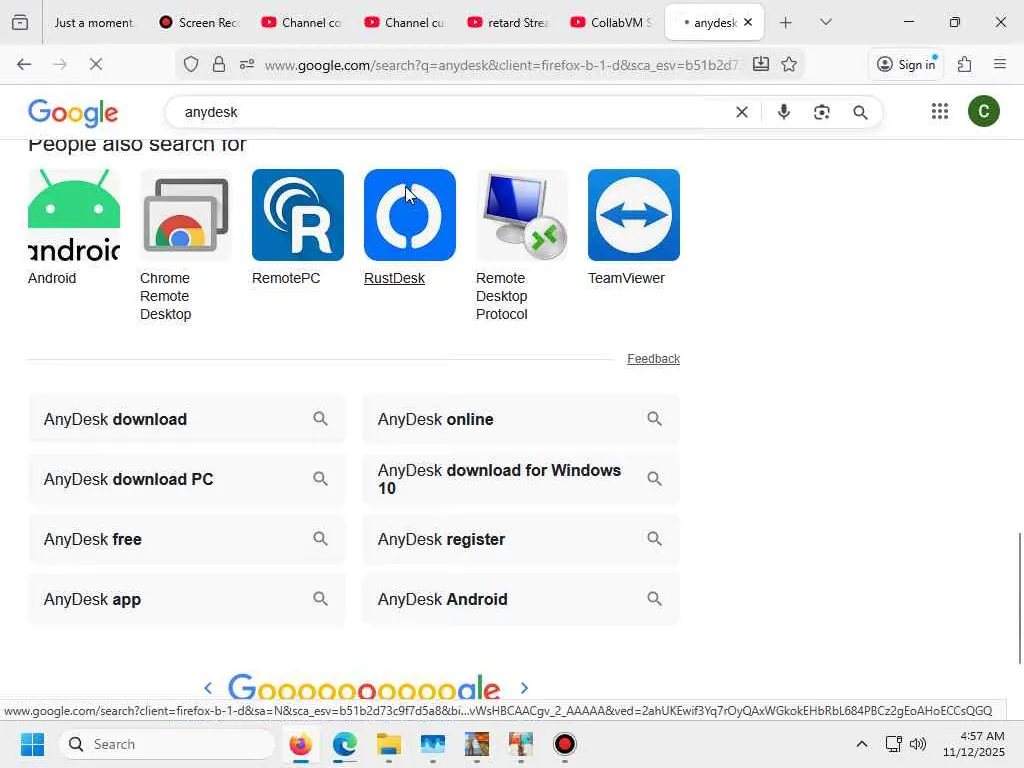Switch to Just a moment tab
Screen dimensions: 1024x768
coord(93,22)
